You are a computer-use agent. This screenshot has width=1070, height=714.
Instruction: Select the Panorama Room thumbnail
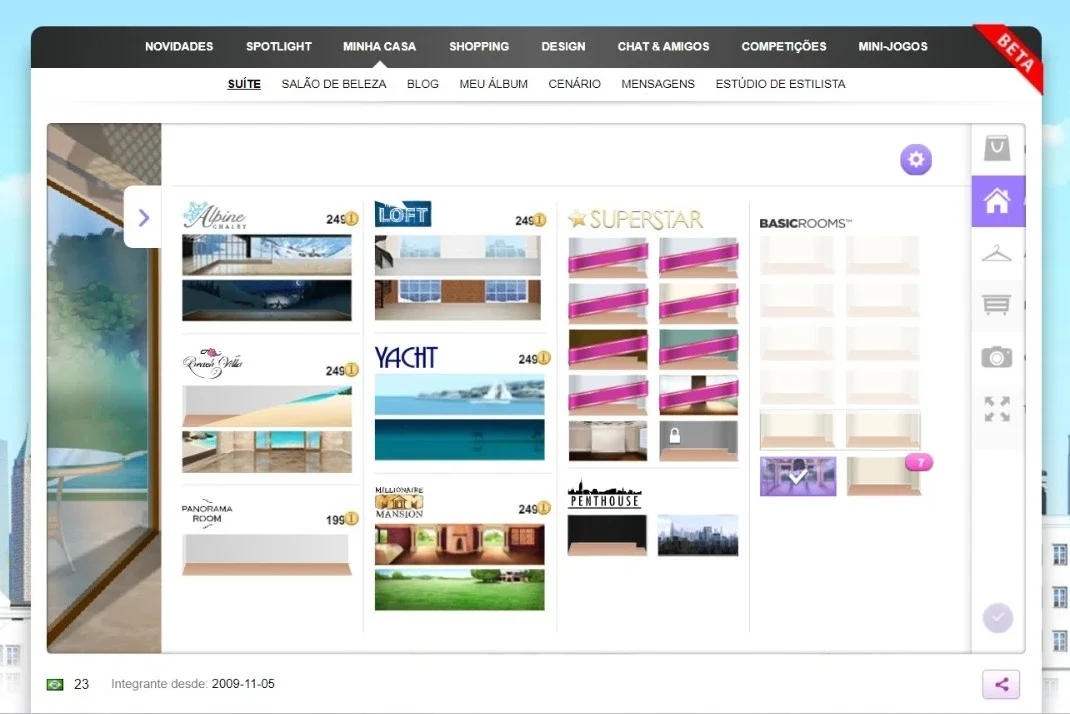[267, 555]
